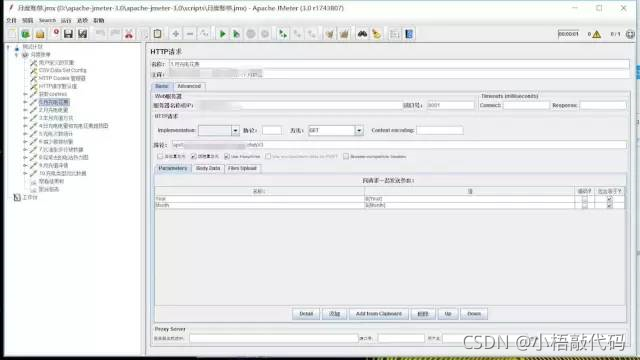The height and width of the screenshot is (360, 640).
Task: Toggle the encode checkbox in Year row
Action: (585, 199)
